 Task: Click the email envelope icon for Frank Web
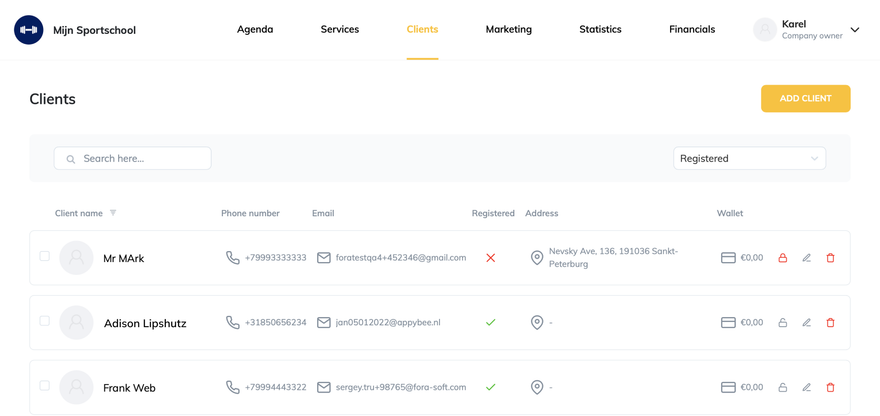(x=324, y=388)
